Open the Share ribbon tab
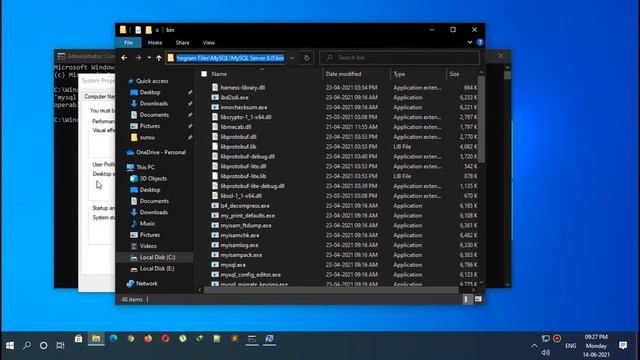The width and height of the screenshot is (640, 360). (182, 42)
